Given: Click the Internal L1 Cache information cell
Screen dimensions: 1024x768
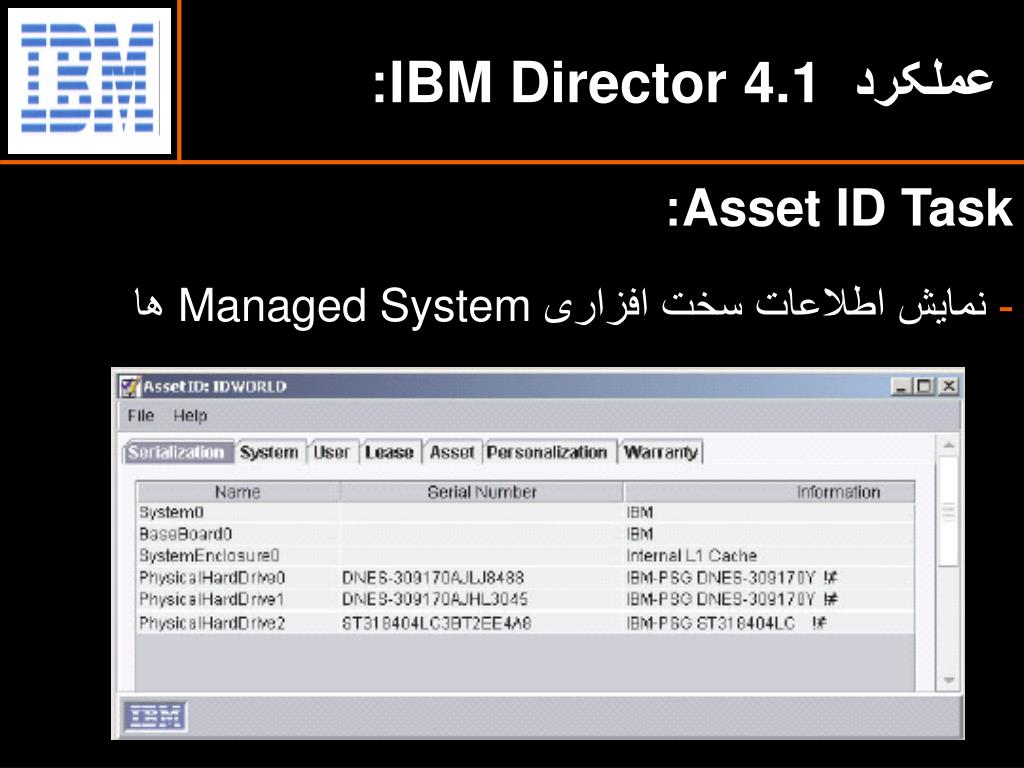Looking at the screenshot, I should point(692,556).
